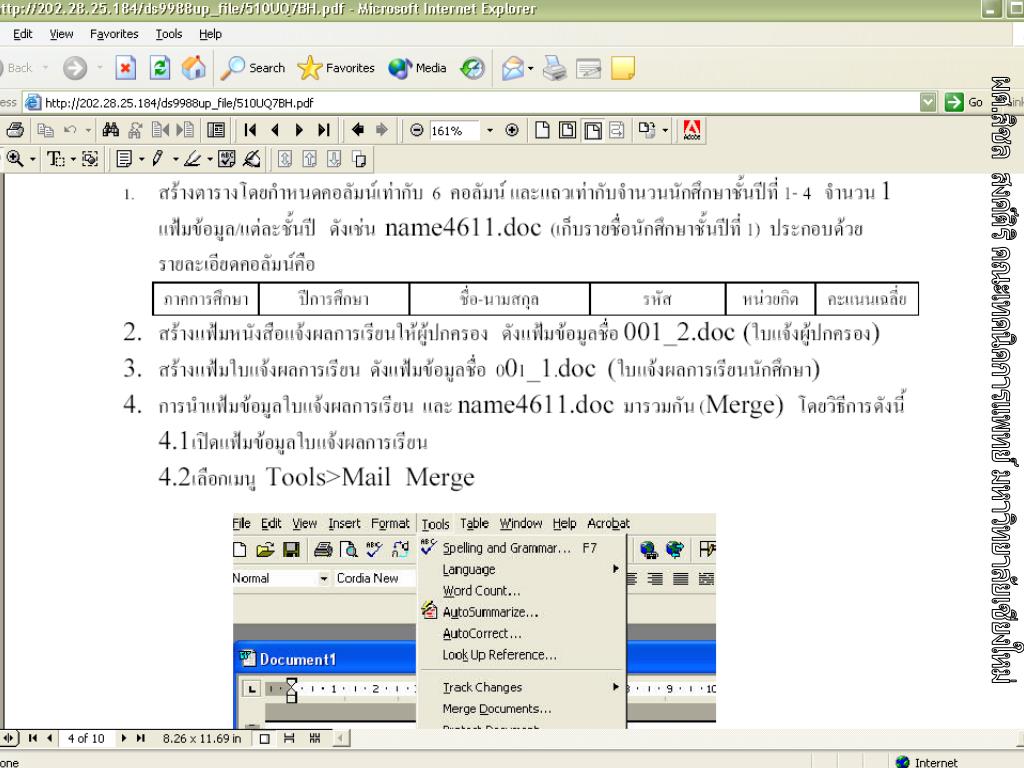The image size is (1024, 768).
Task: Click the address bar URL field
Action: coord(470,103)
